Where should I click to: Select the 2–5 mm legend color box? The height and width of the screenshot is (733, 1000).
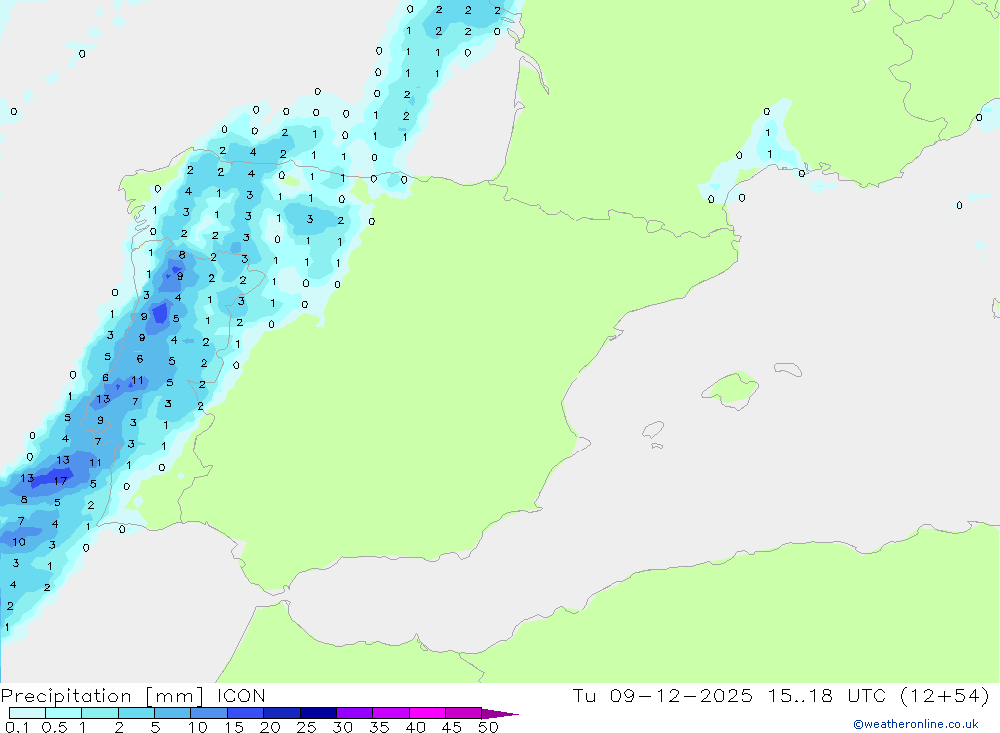tap(136, 713)
